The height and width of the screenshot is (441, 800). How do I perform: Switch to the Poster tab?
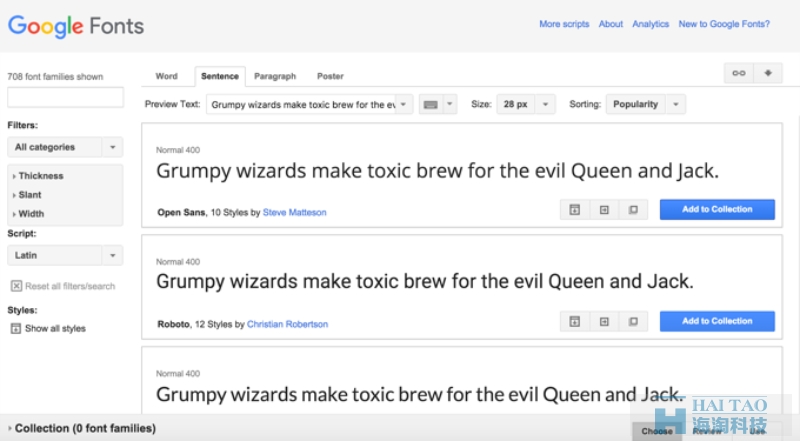coord(330,76)
